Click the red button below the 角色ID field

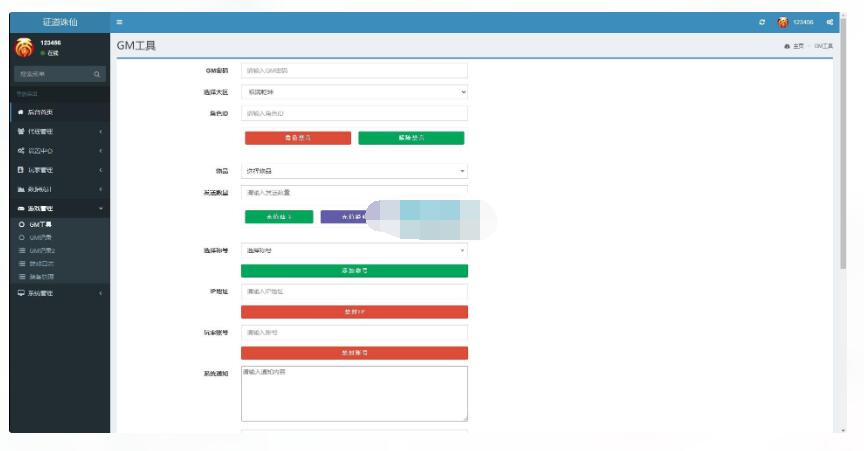click(297, 138)
